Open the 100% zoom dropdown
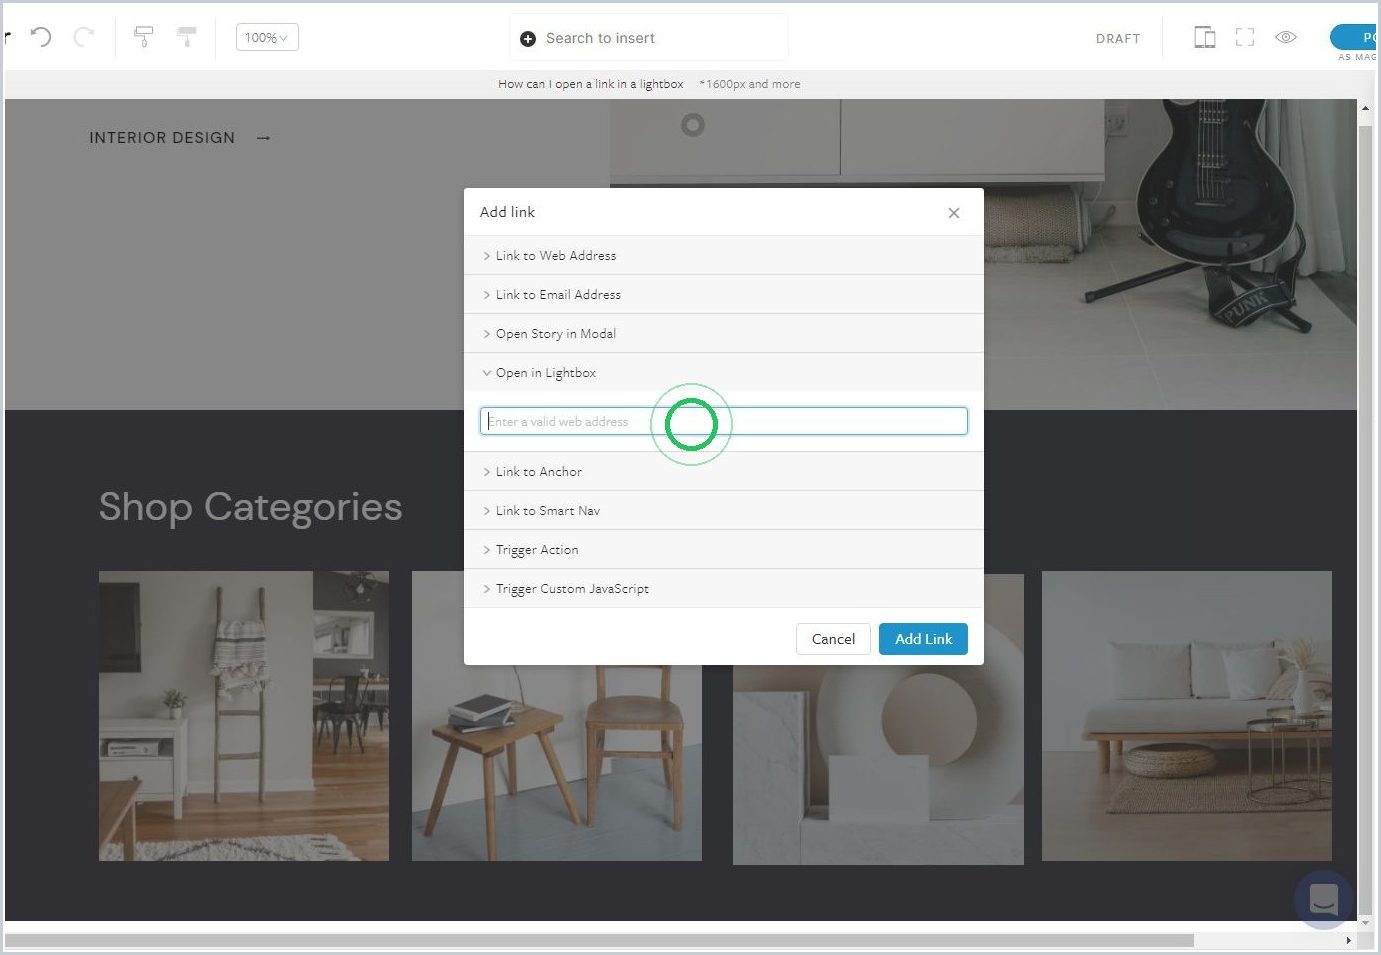 (267, 38)
